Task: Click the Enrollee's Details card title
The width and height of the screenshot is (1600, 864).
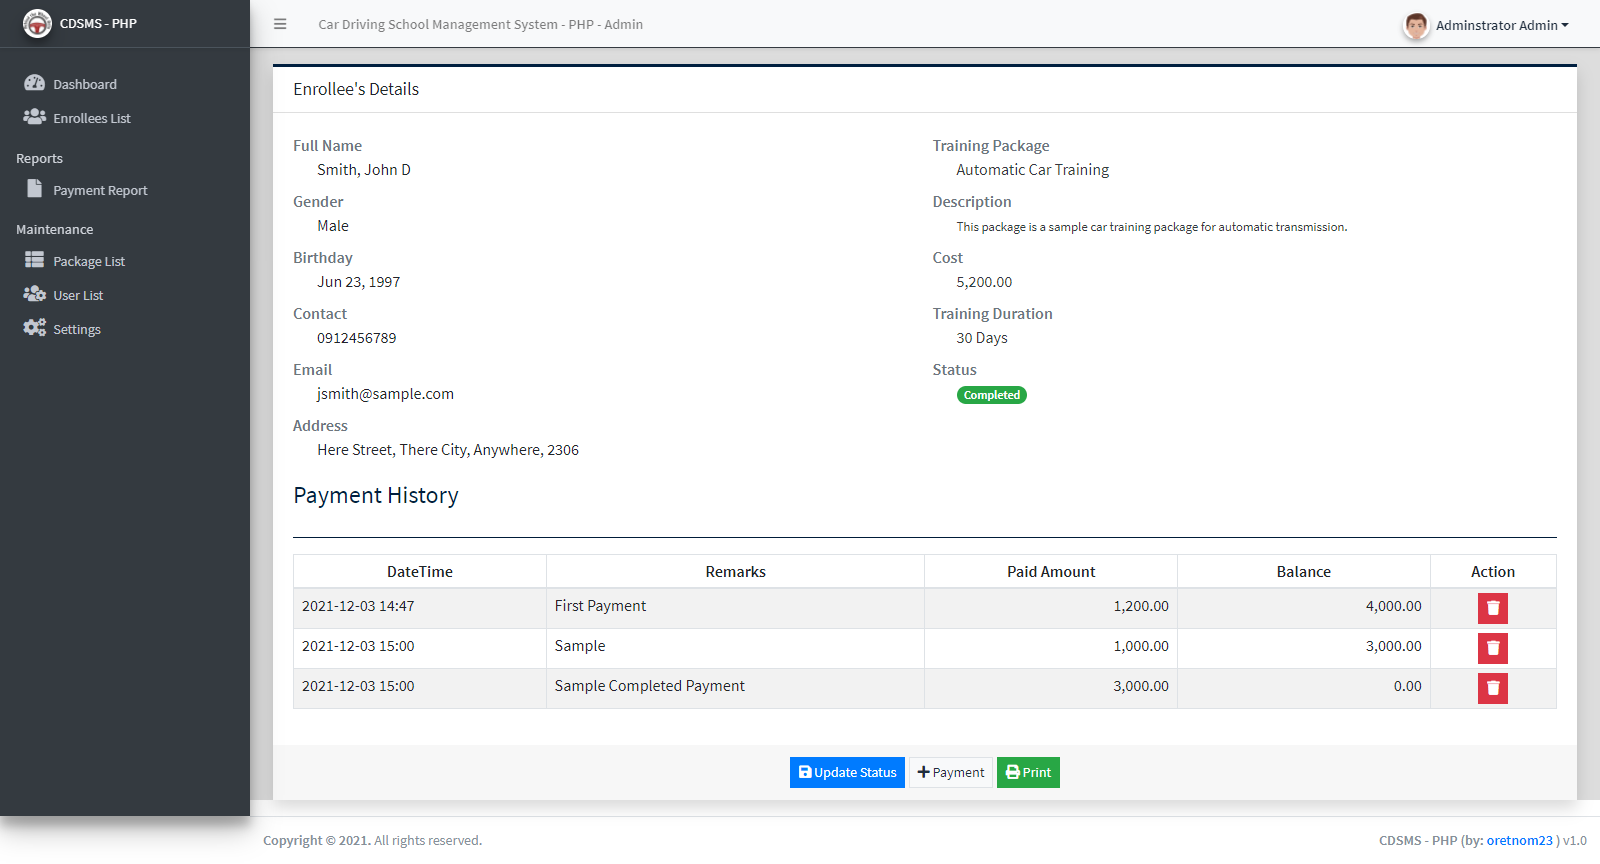Action: 356,89
